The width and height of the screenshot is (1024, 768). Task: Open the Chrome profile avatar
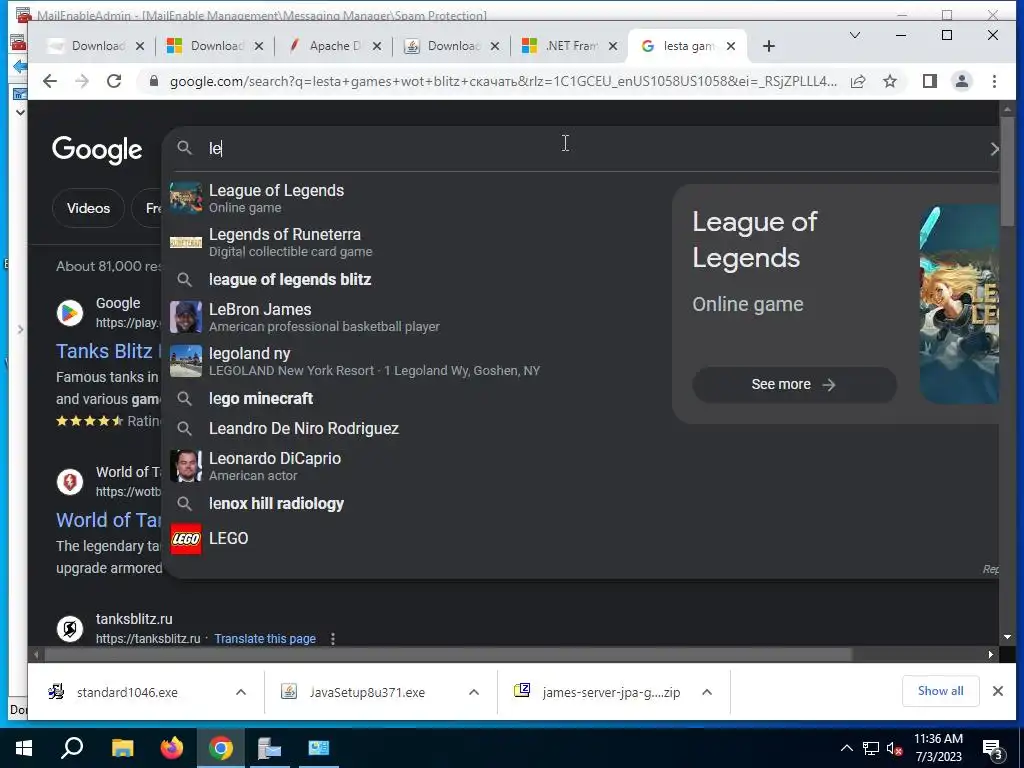[961, 81]
